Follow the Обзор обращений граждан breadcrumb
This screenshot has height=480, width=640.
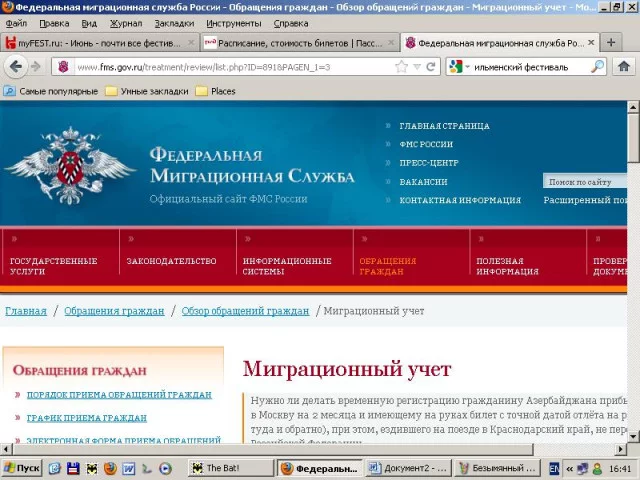tap(245, 311)
